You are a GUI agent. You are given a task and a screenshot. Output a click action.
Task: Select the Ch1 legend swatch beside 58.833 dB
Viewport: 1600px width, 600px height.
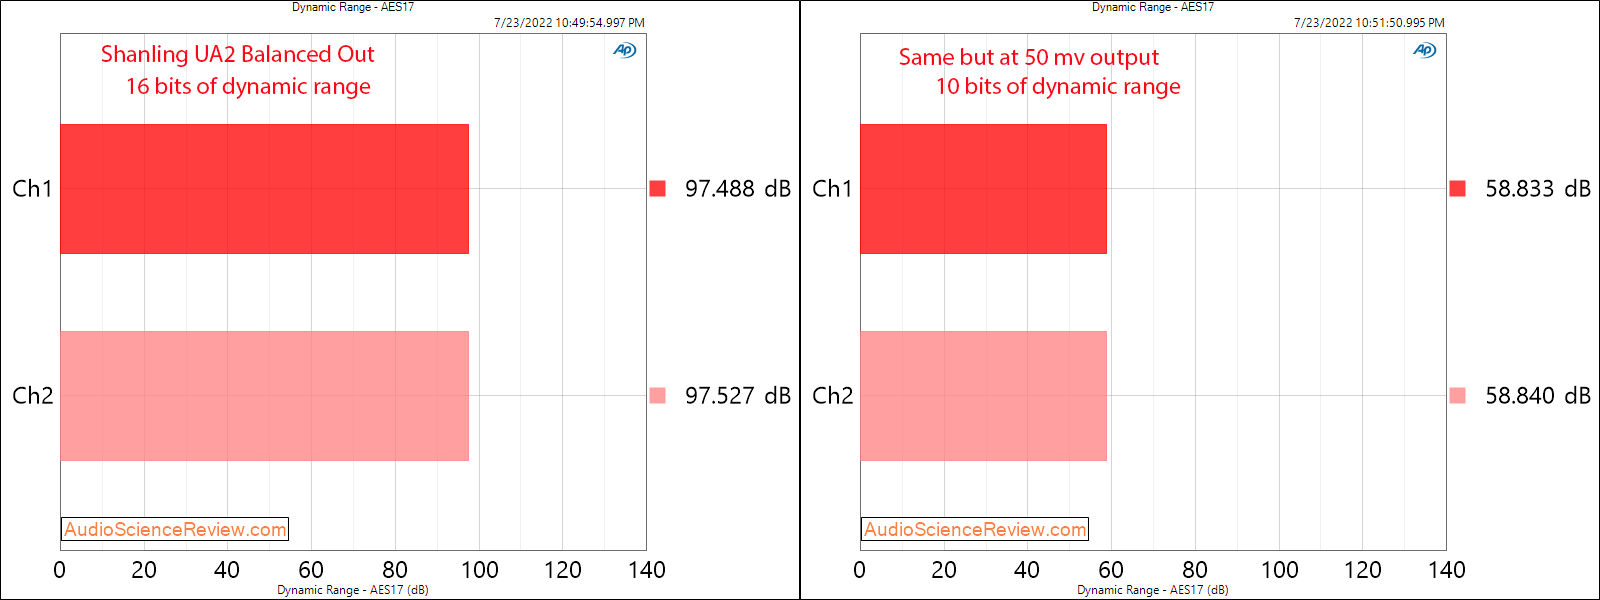point(1457,188)
